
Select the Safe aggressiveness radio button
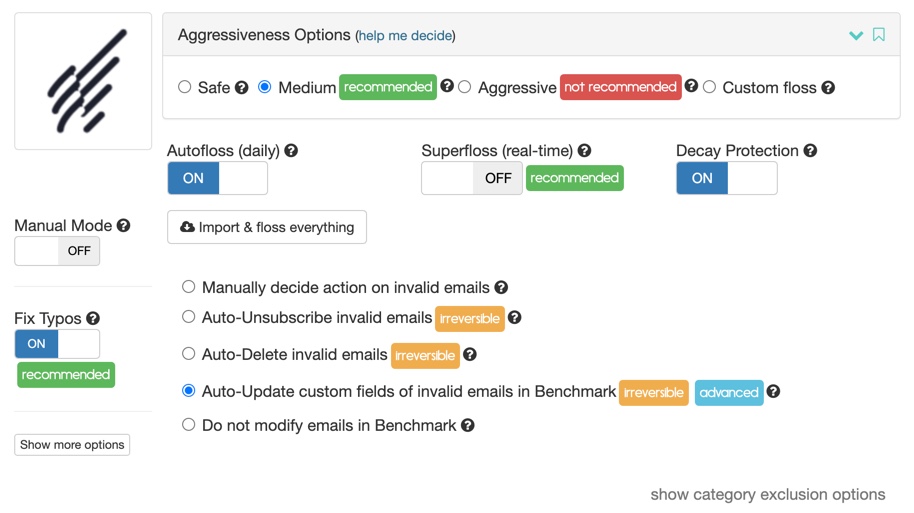coord(185,87)
